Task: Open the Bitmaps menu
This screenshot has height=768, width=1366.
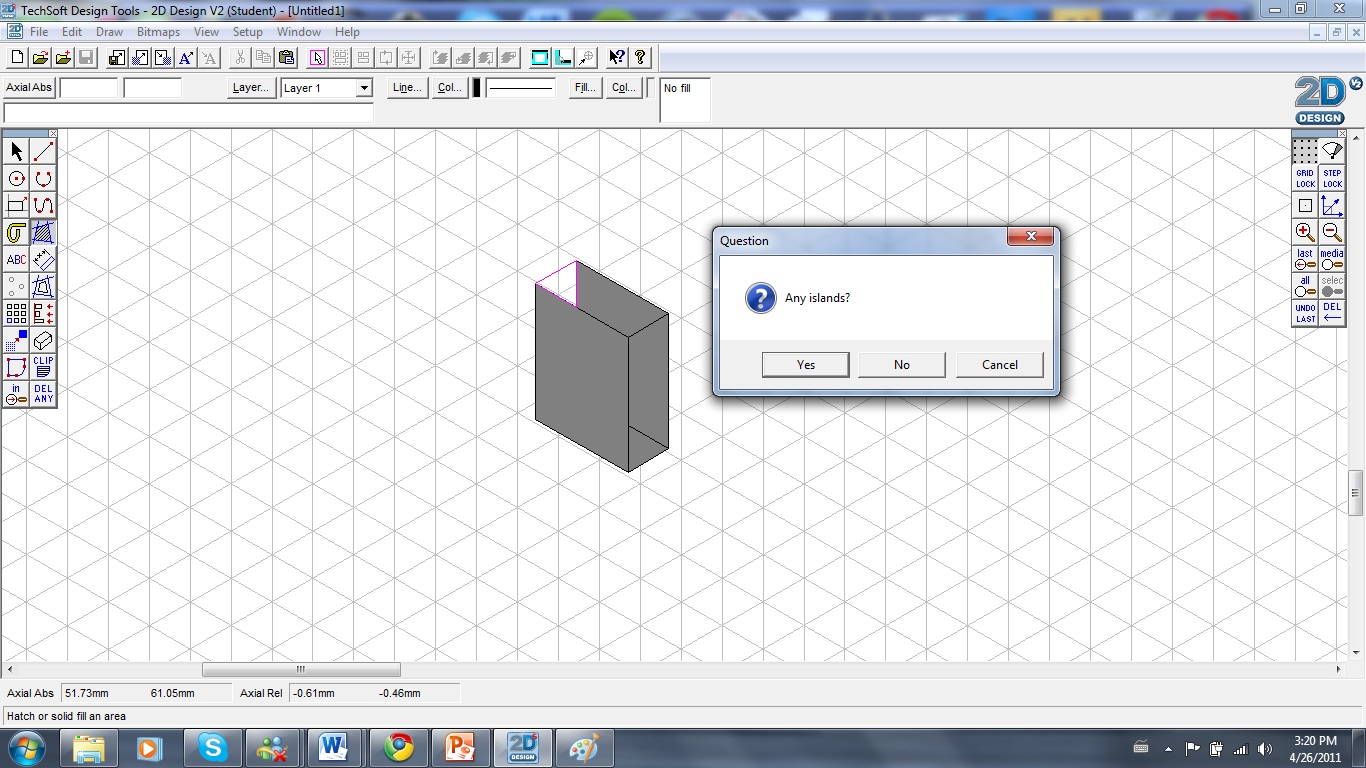Action: (x=158, y=31)
